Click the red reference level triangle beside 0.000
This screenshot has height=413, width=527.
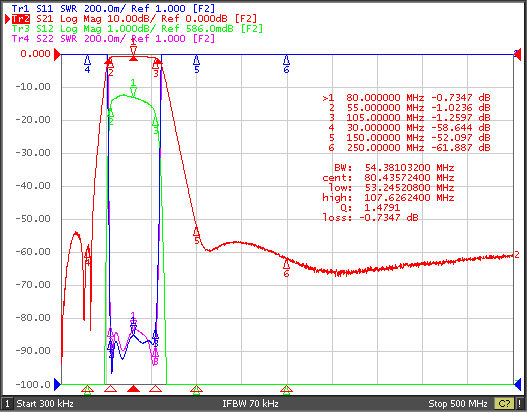coord(57,54)
